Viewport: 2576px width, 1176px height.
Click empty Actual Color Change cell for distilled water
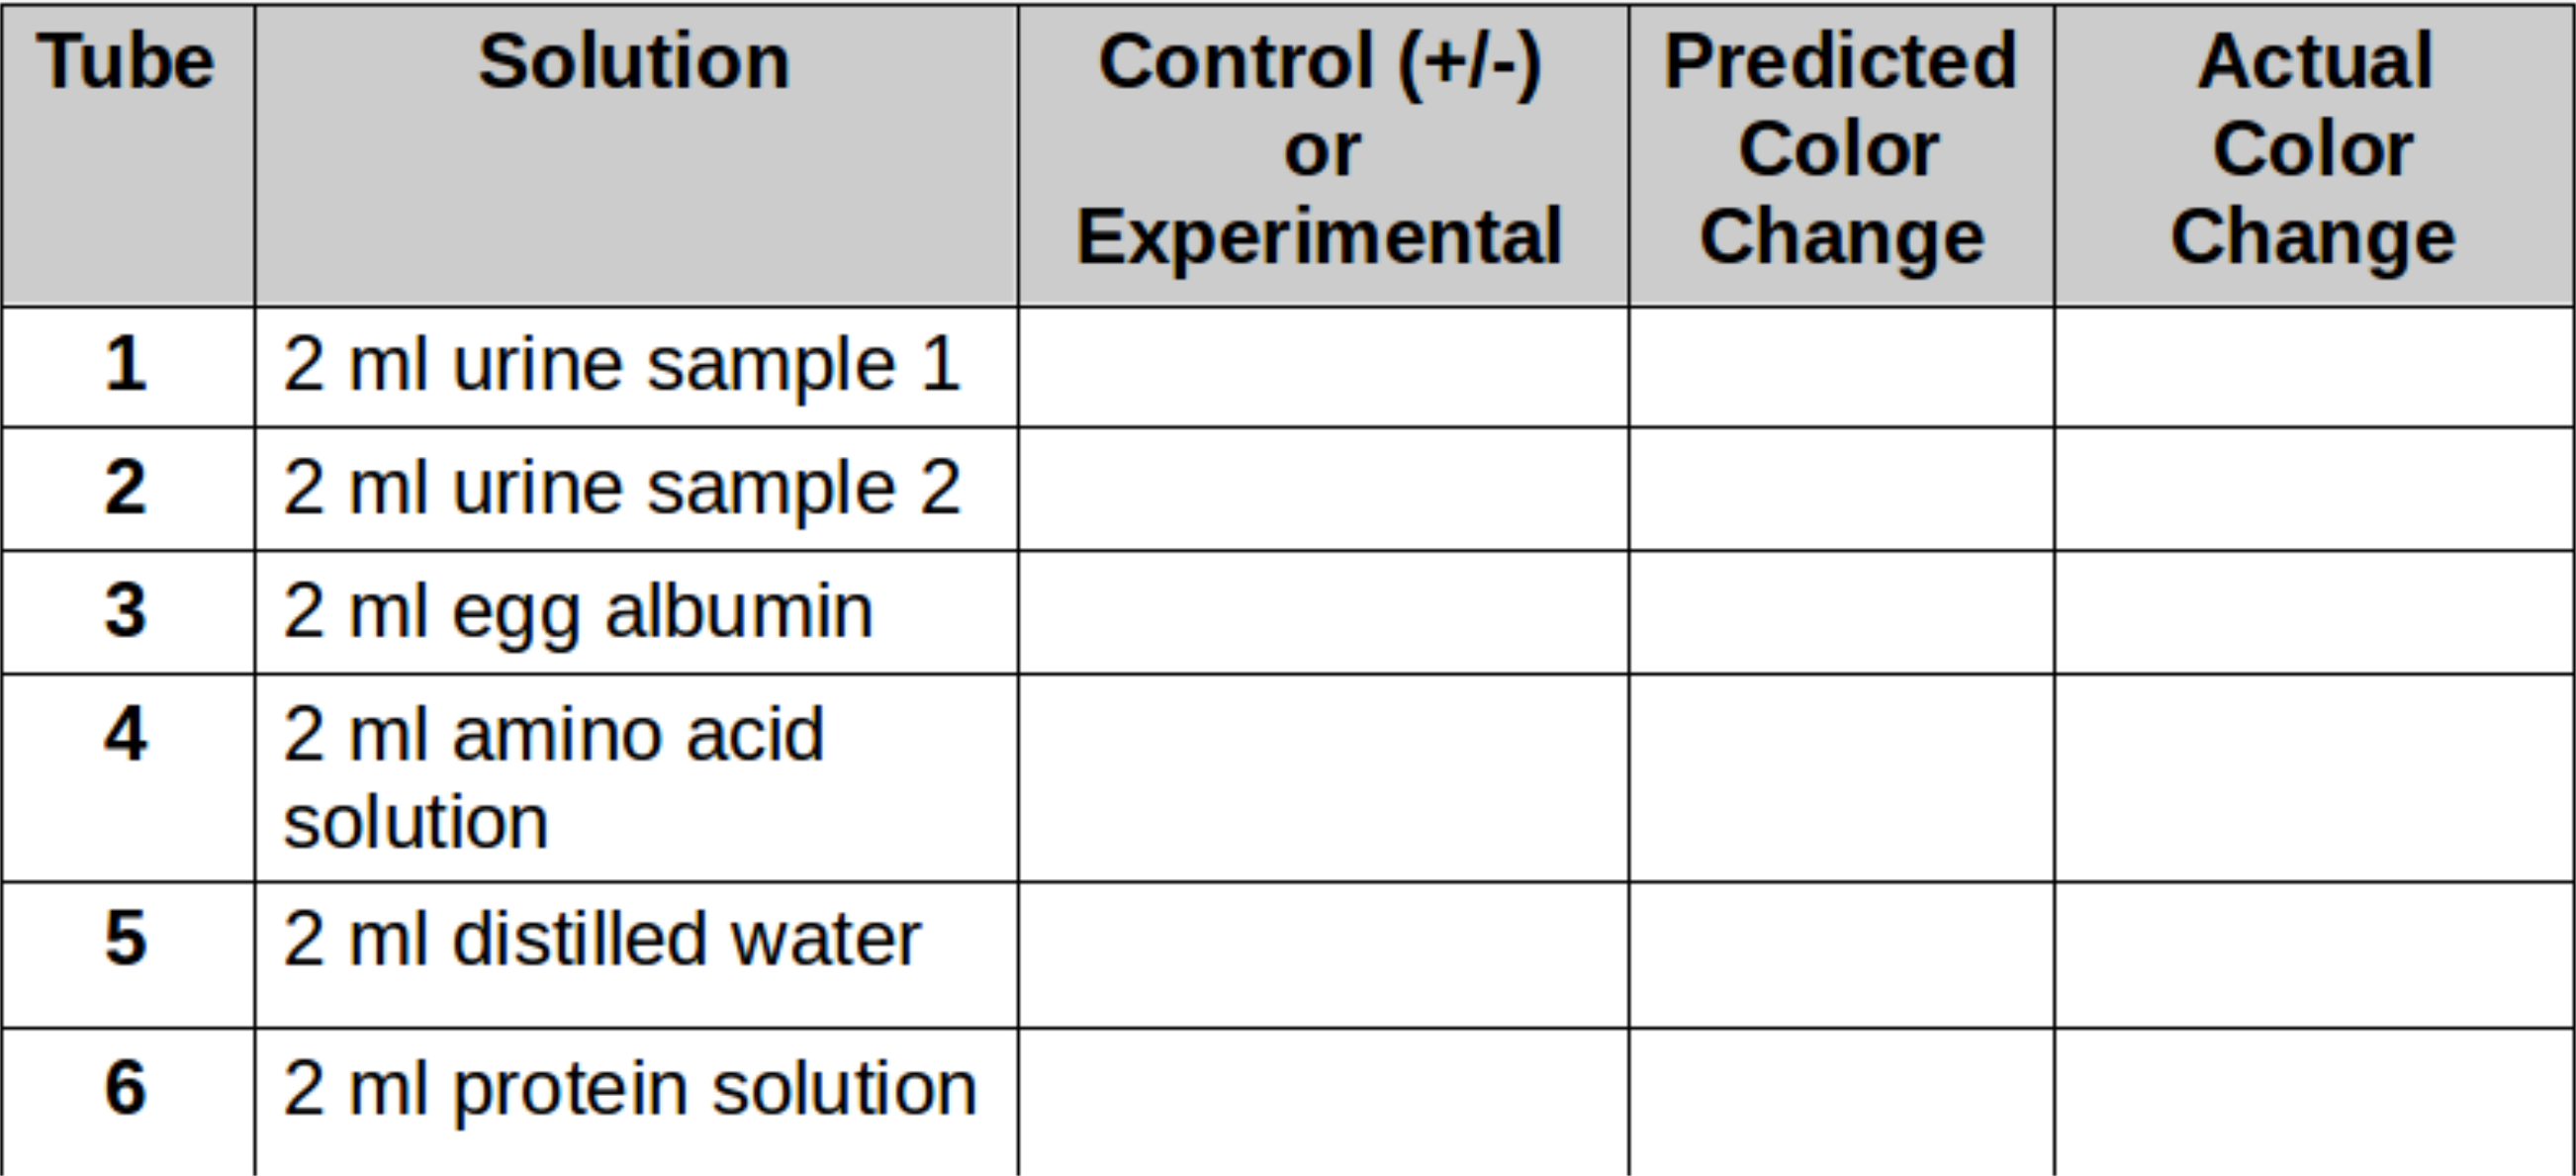pyautogui.click(x=2314, y=955)
